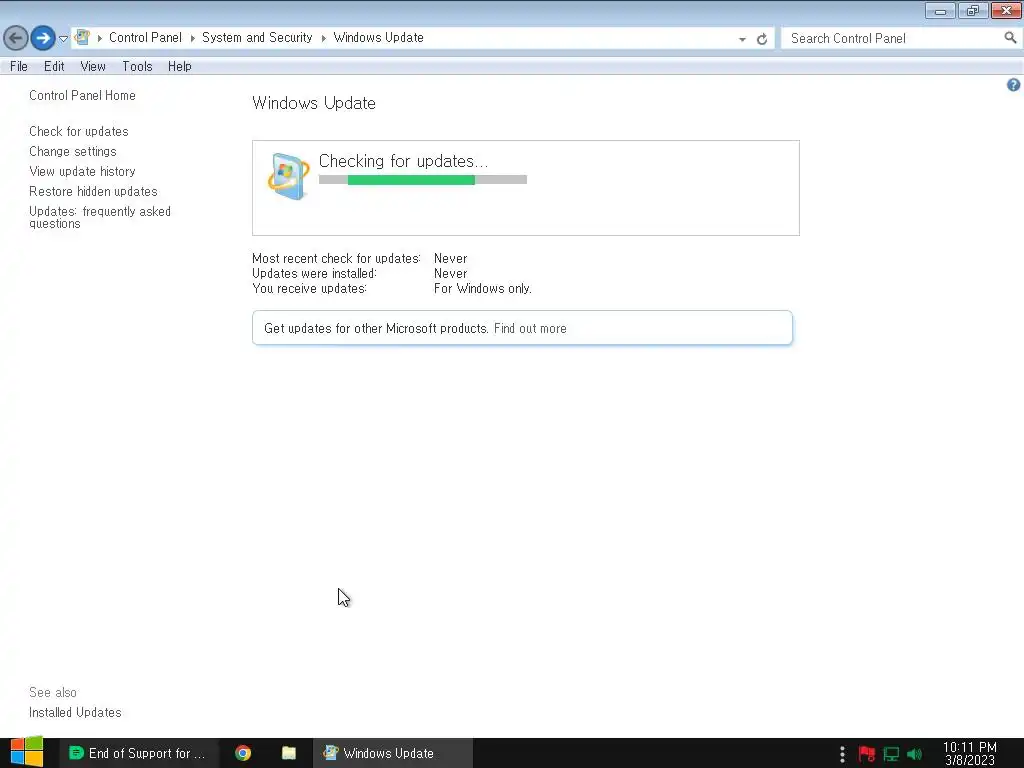Go to Control Panel Home
The width and height of the screenshot is (1024, 768).
(82, 95)
